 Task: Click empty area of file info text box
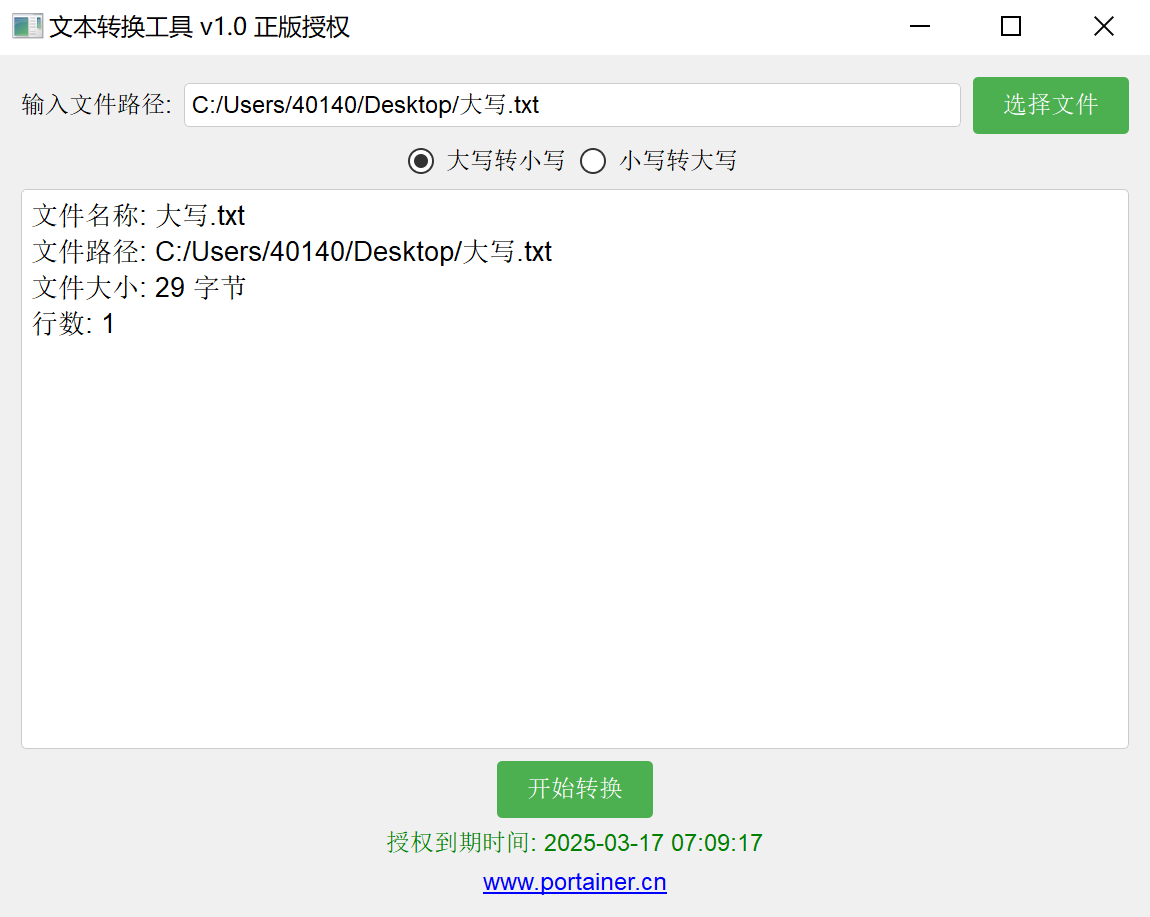pos(574,543)
